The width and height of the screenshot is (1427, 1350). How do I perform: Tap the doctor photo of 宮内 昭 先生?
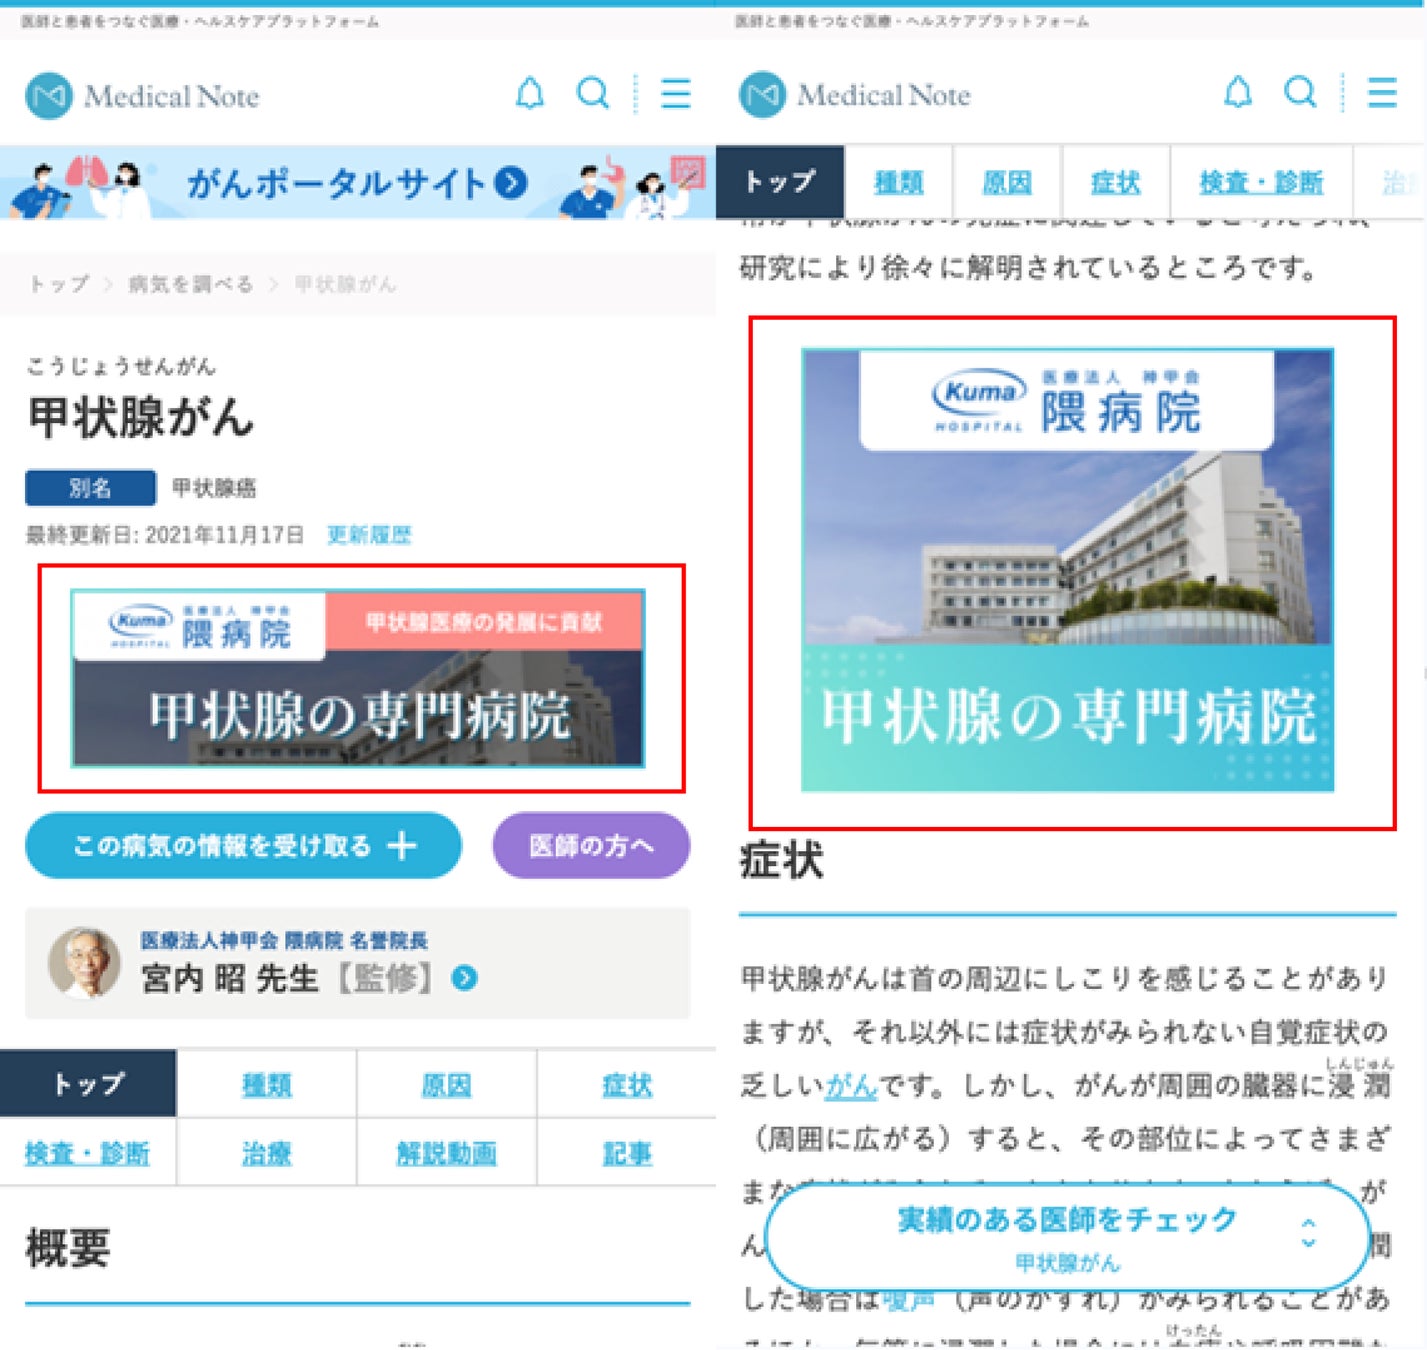click(85, 963)
